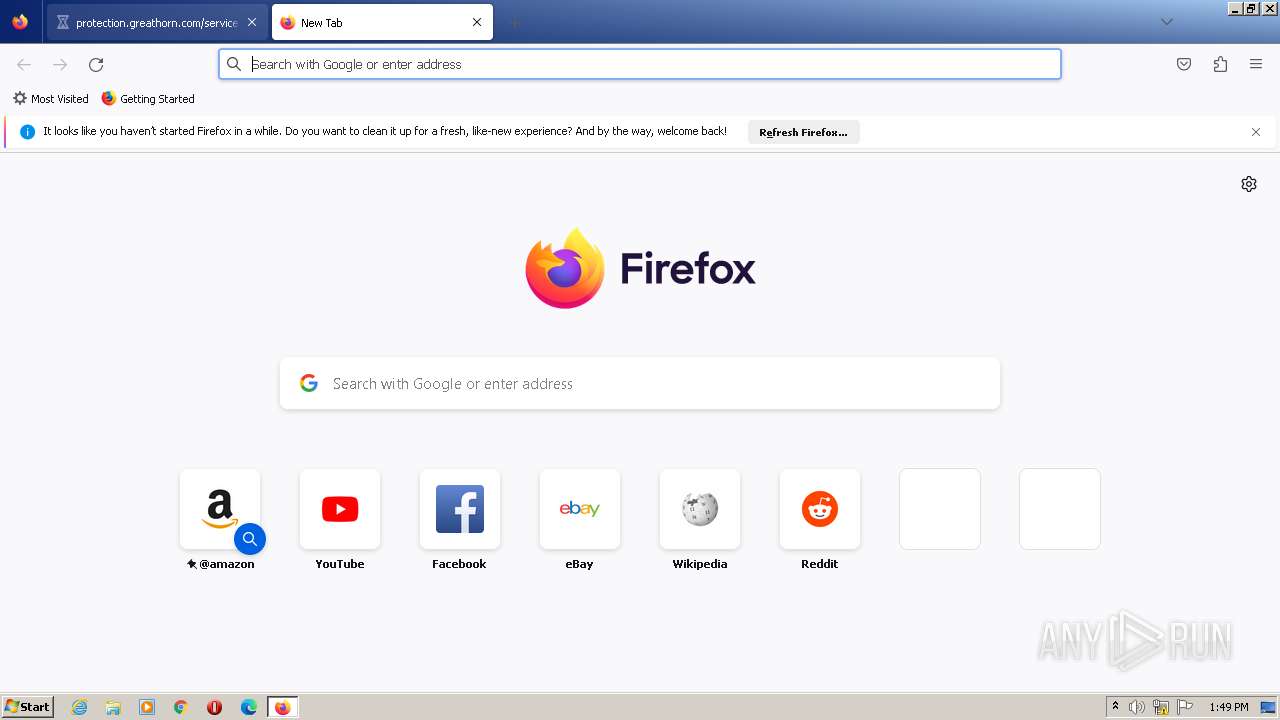
Task: Open File Explorer from taskbar
Action: pyautogui.click(x=113, y=707)
